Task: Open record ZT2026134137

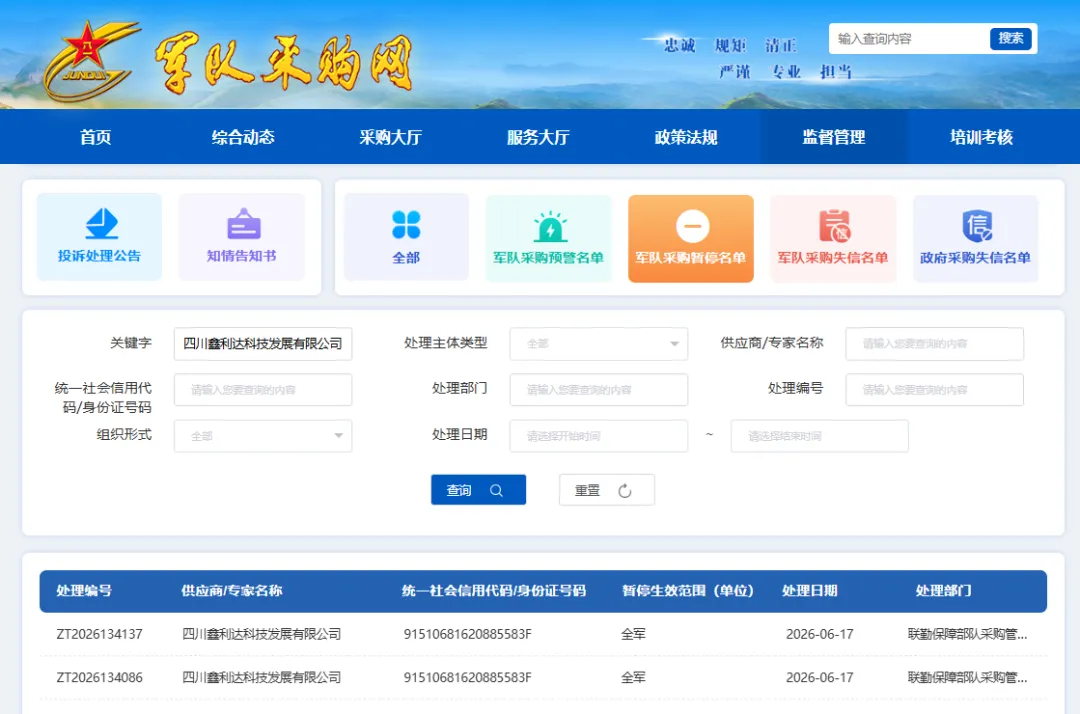Action: 99,634
